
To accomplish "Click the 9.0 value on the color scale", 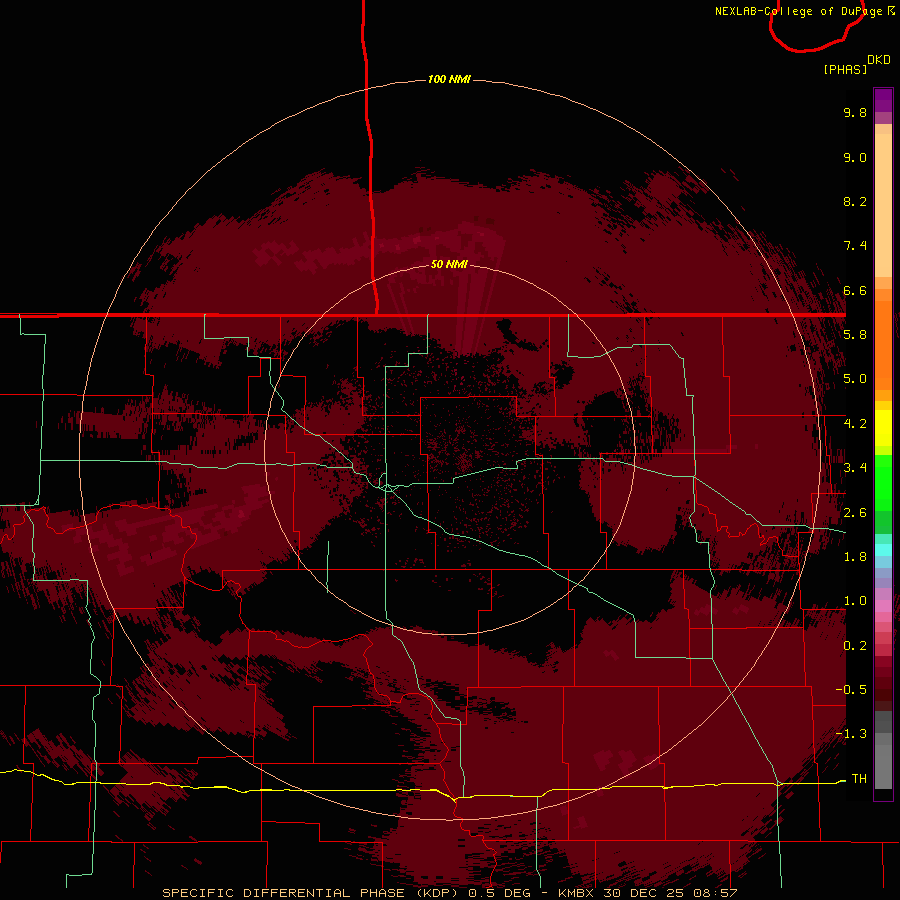I will coord(855,157).
